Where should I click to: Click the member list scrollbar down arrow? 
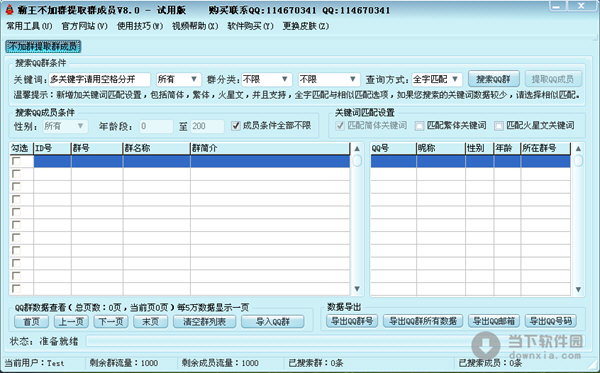tap(578, 290)
